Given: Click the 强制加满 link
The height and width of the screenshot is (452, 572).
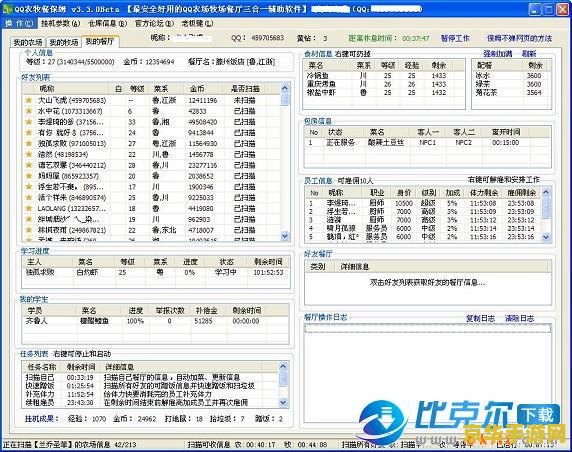Looking at the screenshot, I should 498,54.
